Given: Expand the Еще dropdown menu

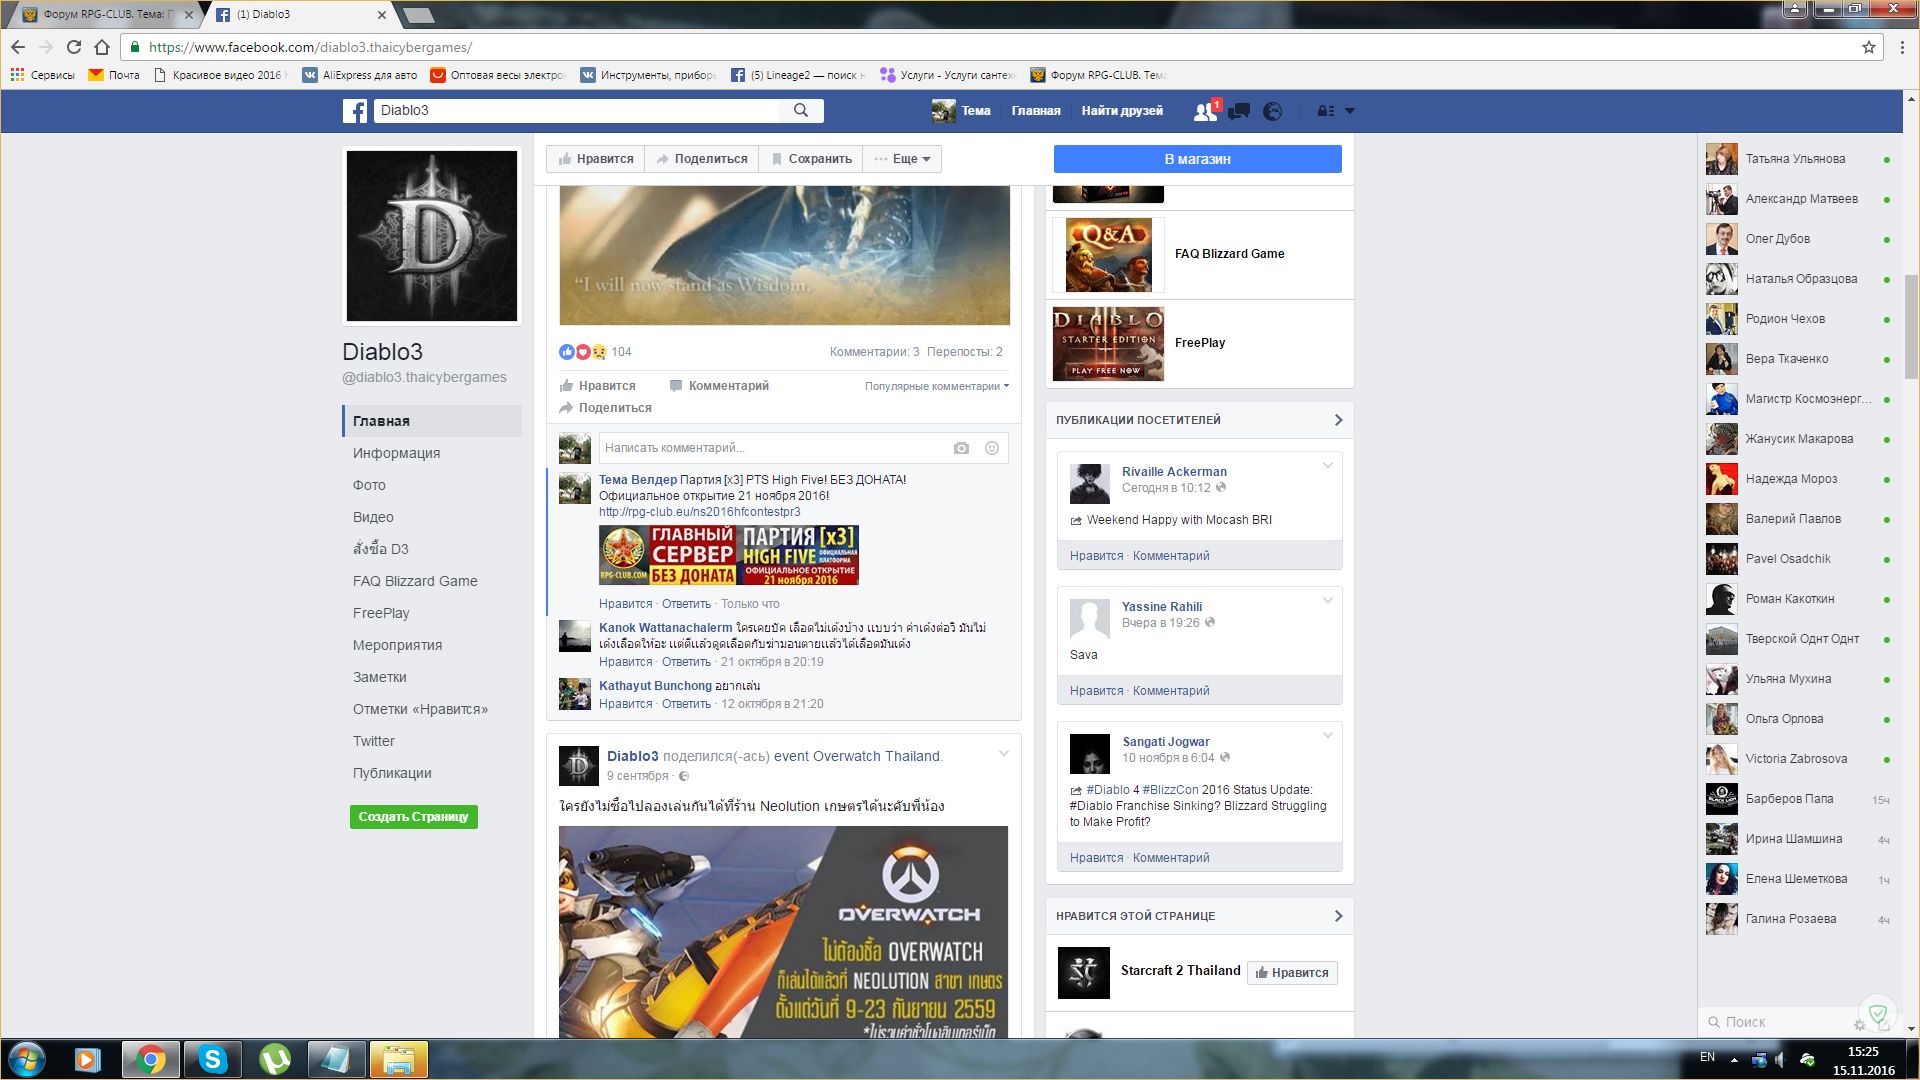Looking at the screenshot, I should click(x=902, y=159).
